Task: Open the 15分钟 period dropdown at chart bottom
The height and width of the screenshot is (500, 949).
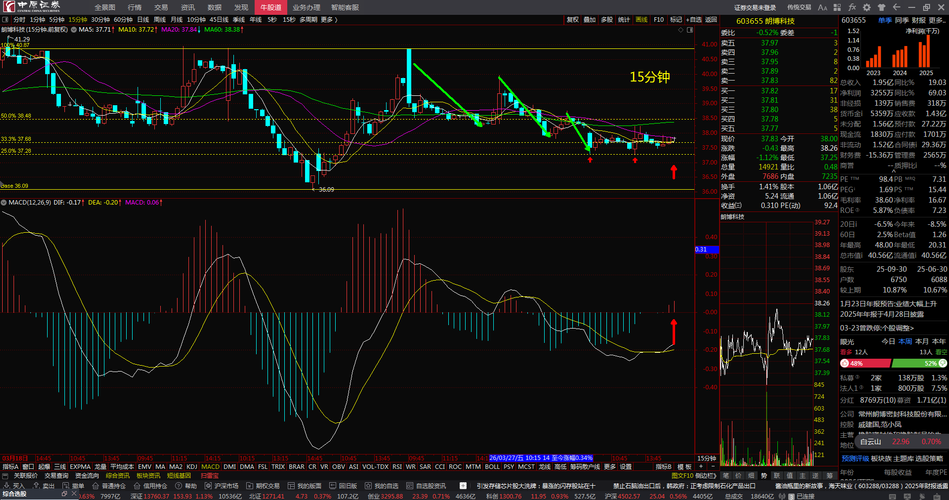Action: [706, 458]
